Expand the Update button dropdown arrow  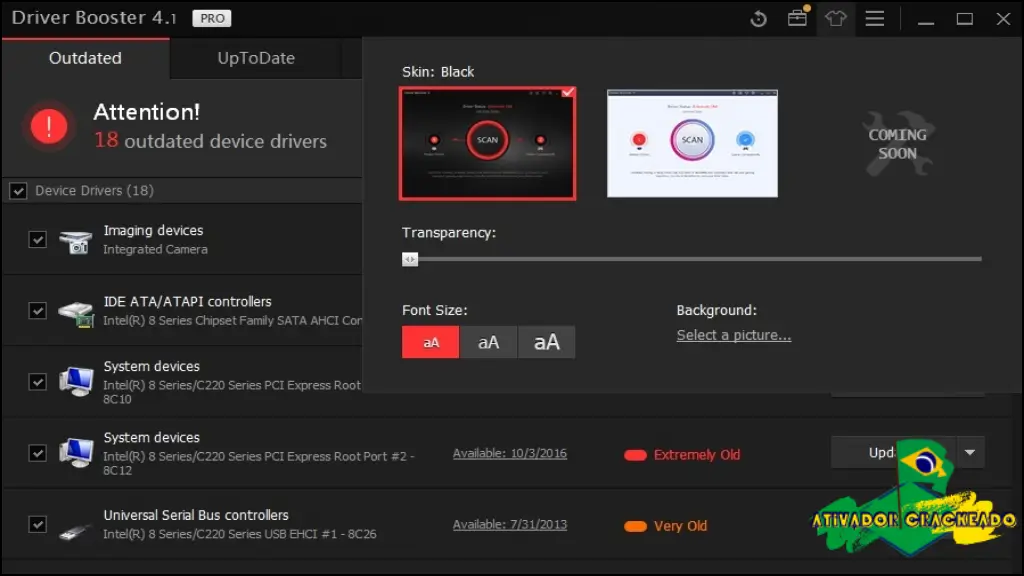[970, 453]
